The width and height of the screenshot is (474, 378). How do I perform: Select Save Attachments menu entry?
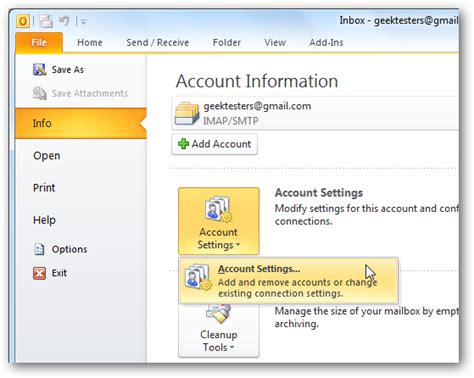point(89,93)
